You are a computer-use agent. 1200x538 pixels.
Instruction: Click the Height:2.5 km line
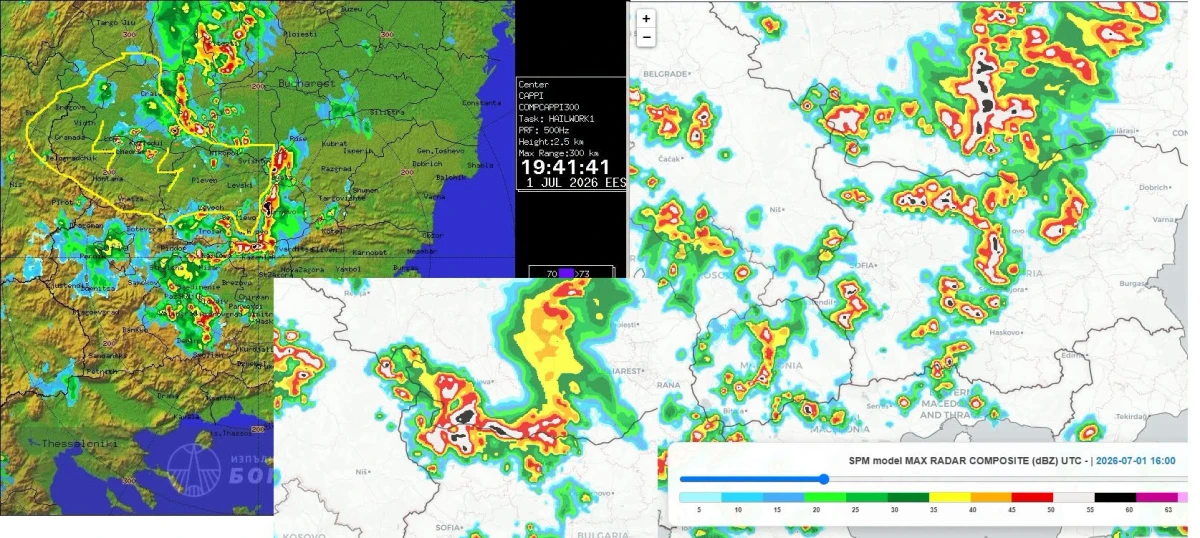tap(551, 140)
